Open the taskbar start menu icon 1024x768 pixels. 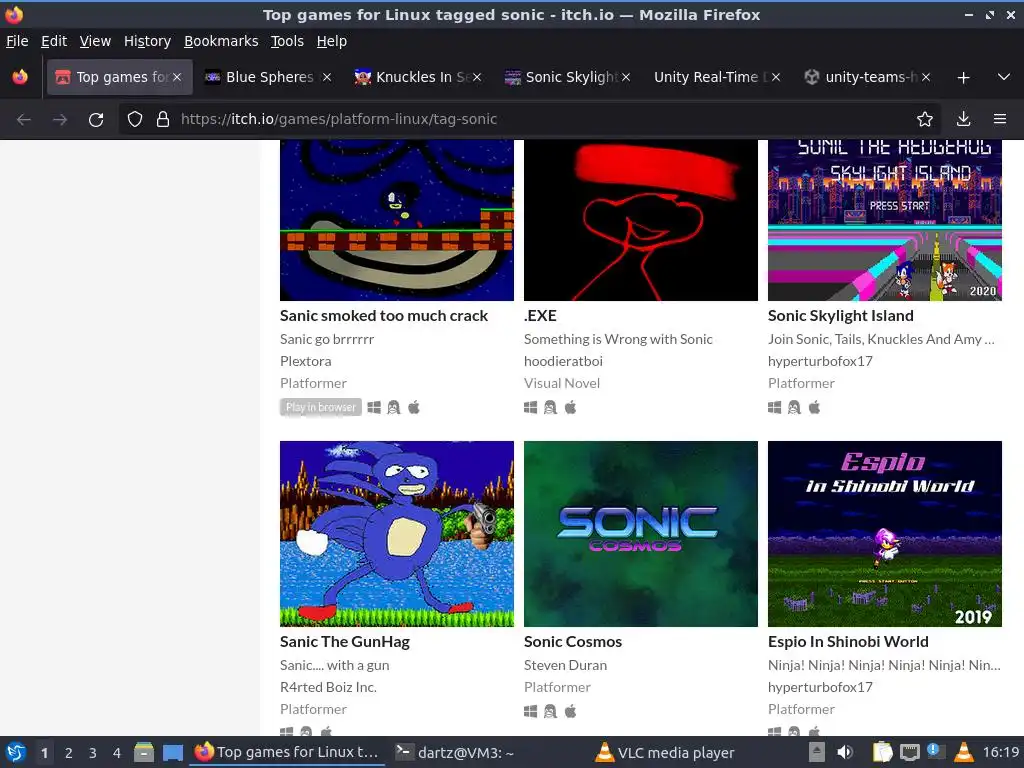16,752
